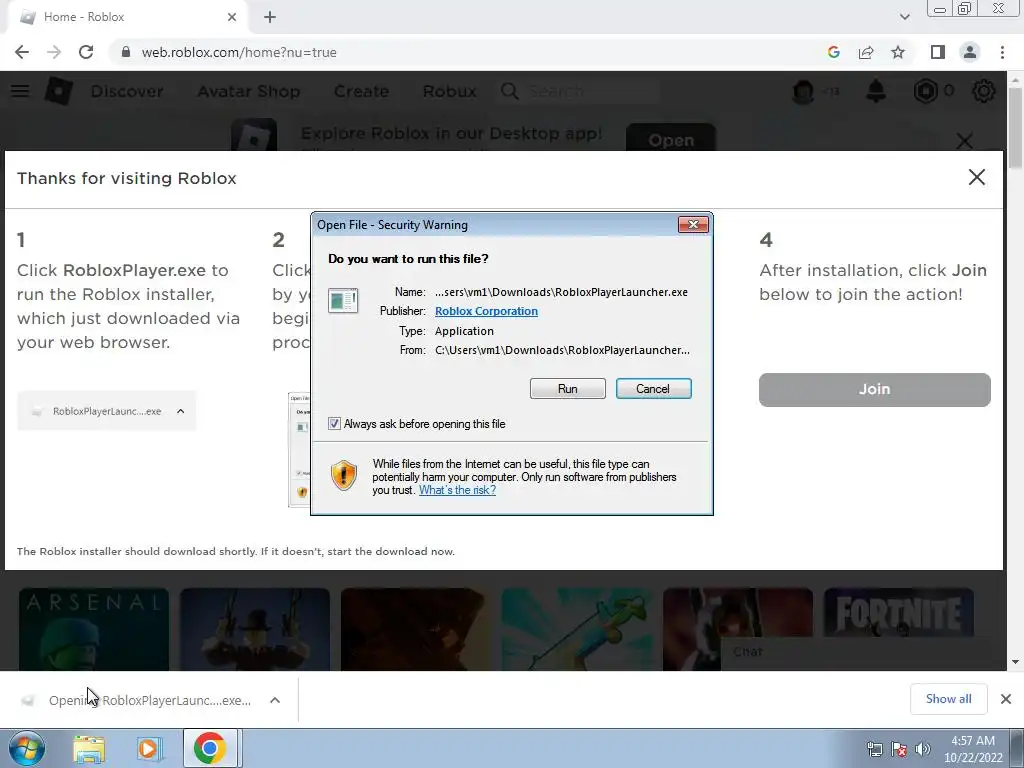1024x768 pixels.
Task: Open a new browser tab
Action: pyautogui.click(x=270, y=17)
